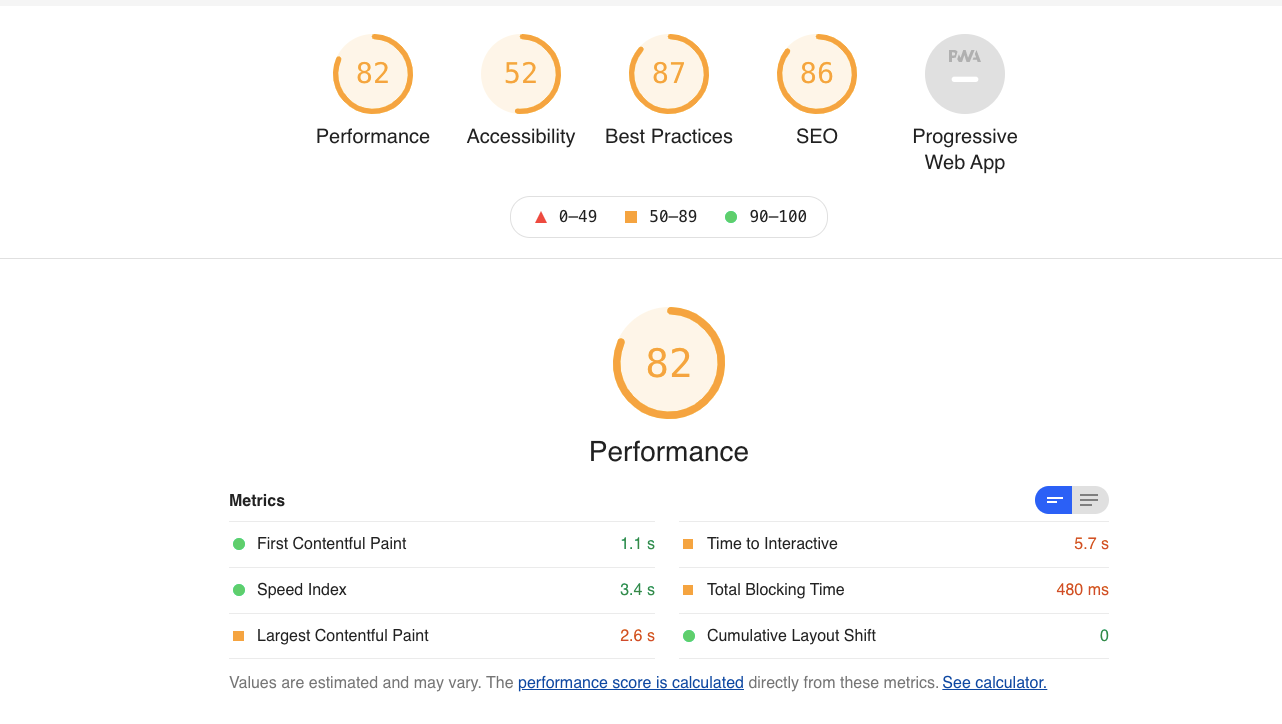Toggle the green indicator next to Cumulative Layout Shift
The height and width of the screenshot is (724, 1282).
[x=687, y=635]
